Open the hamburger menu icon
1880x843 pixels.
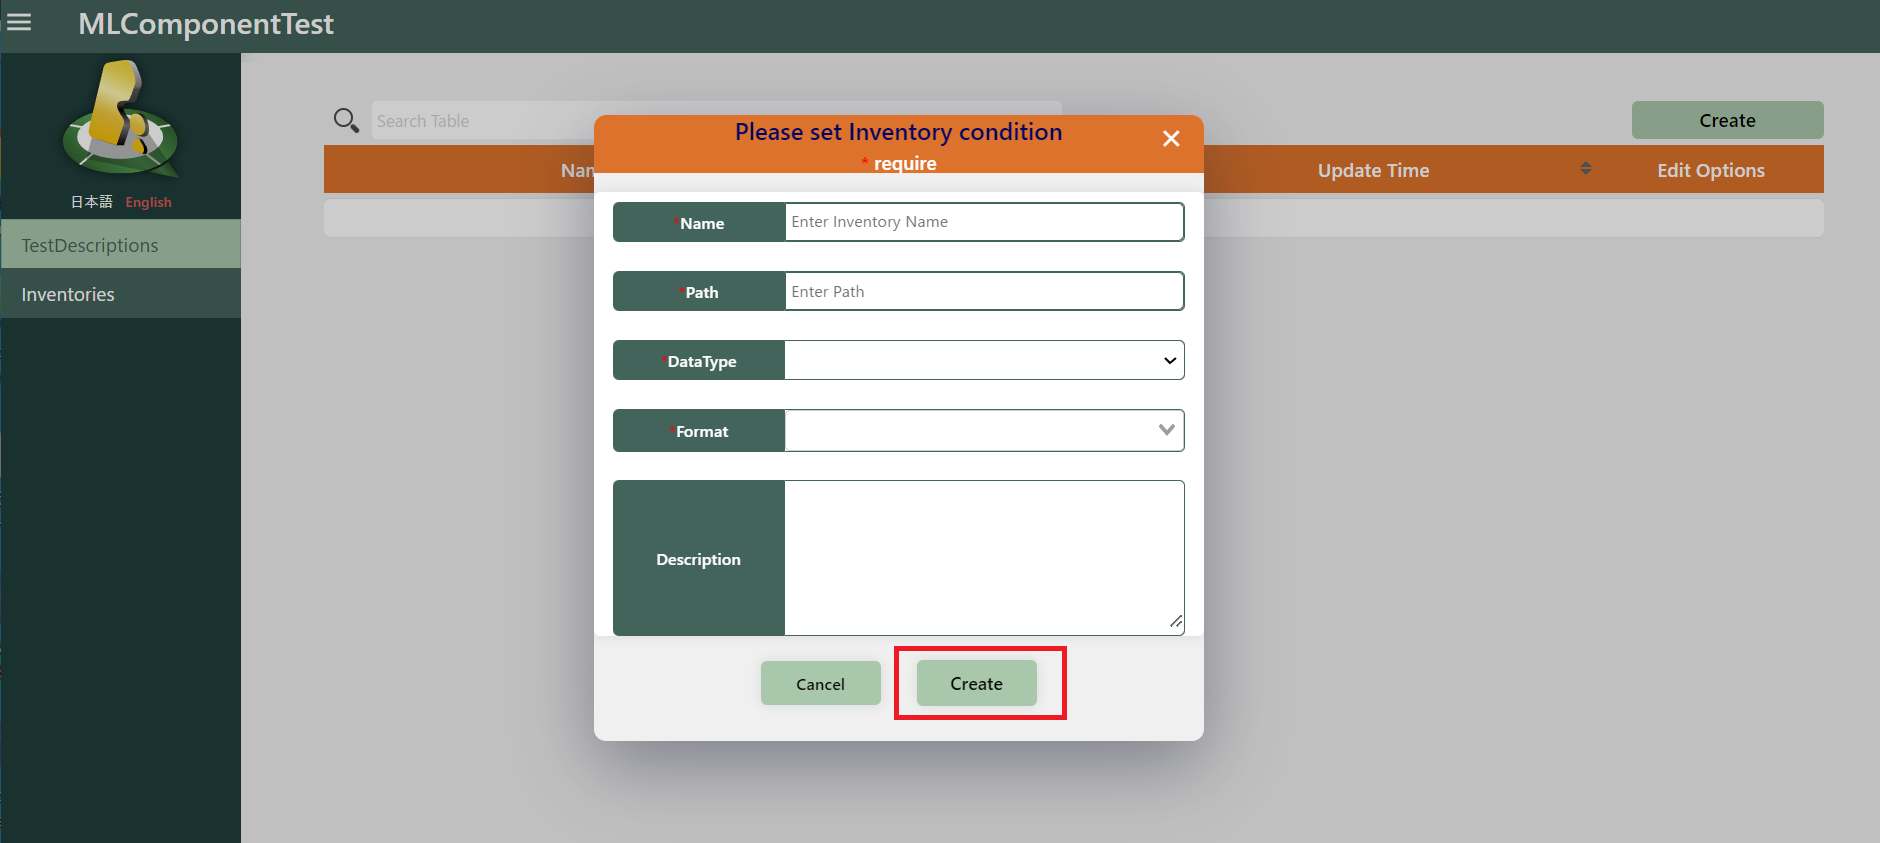[19, 22]
